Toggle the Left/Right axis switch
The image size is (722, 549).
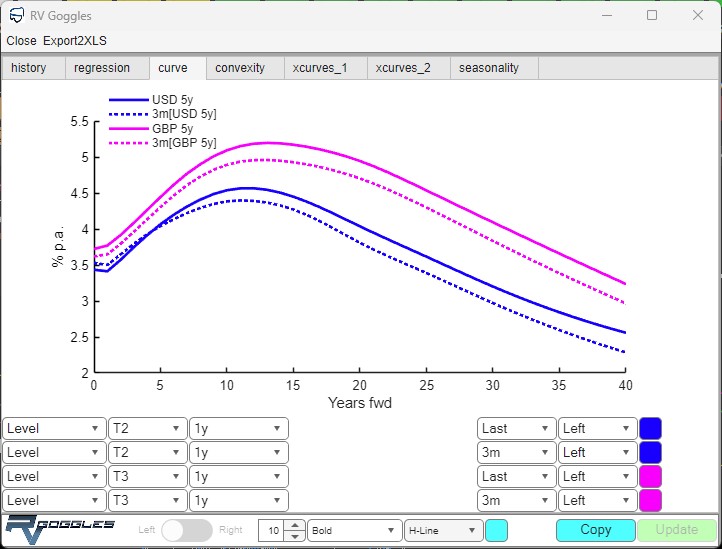coord(186,530)
